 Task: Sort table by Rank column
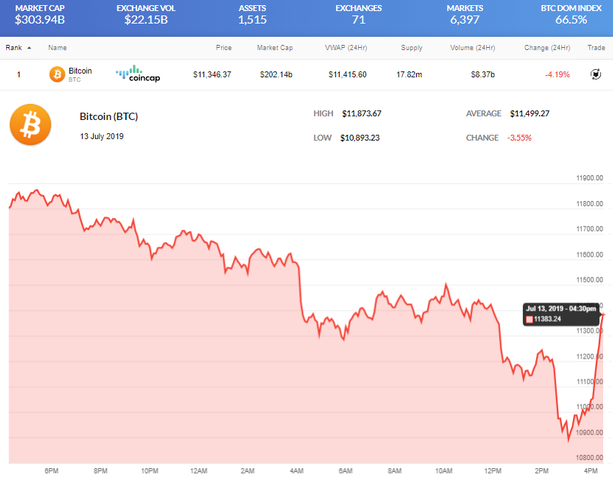coord(14,48)
